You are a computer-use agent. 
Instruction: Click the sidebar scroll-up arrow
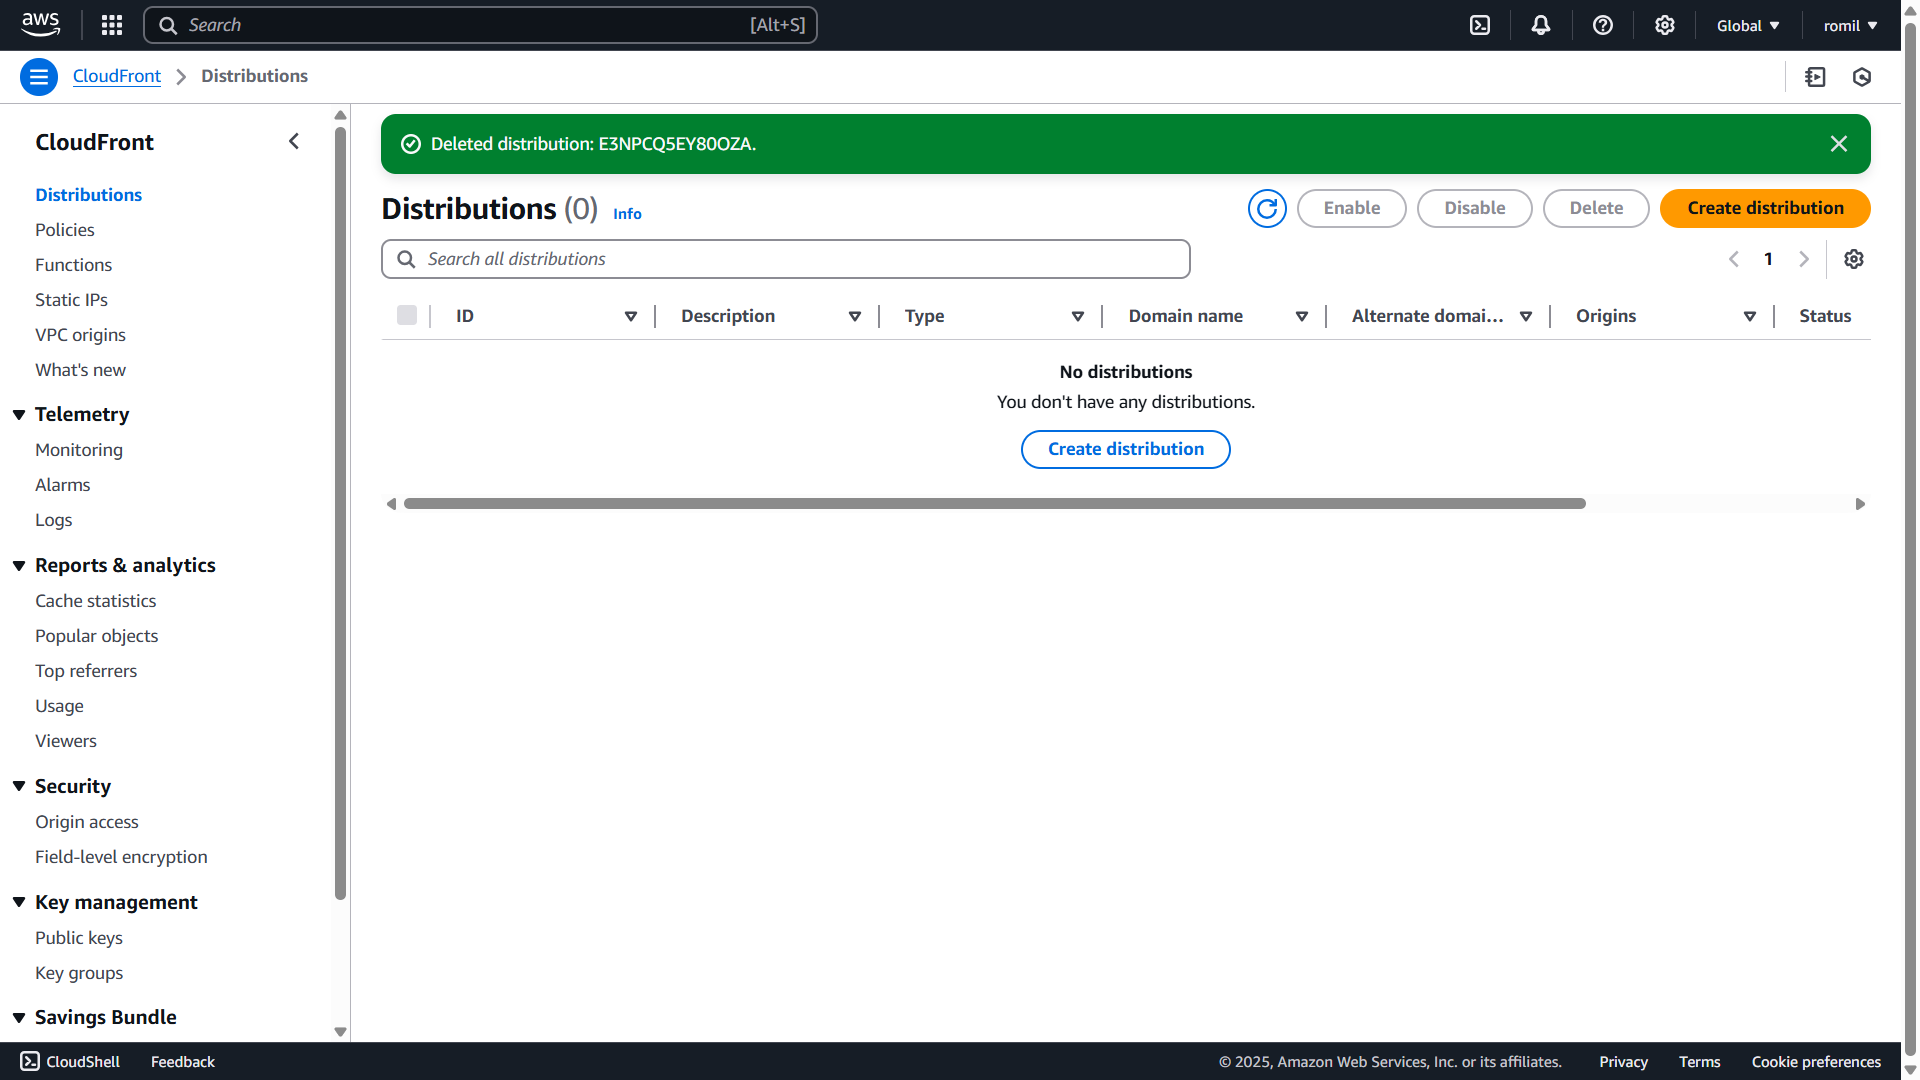click(340, 115)
